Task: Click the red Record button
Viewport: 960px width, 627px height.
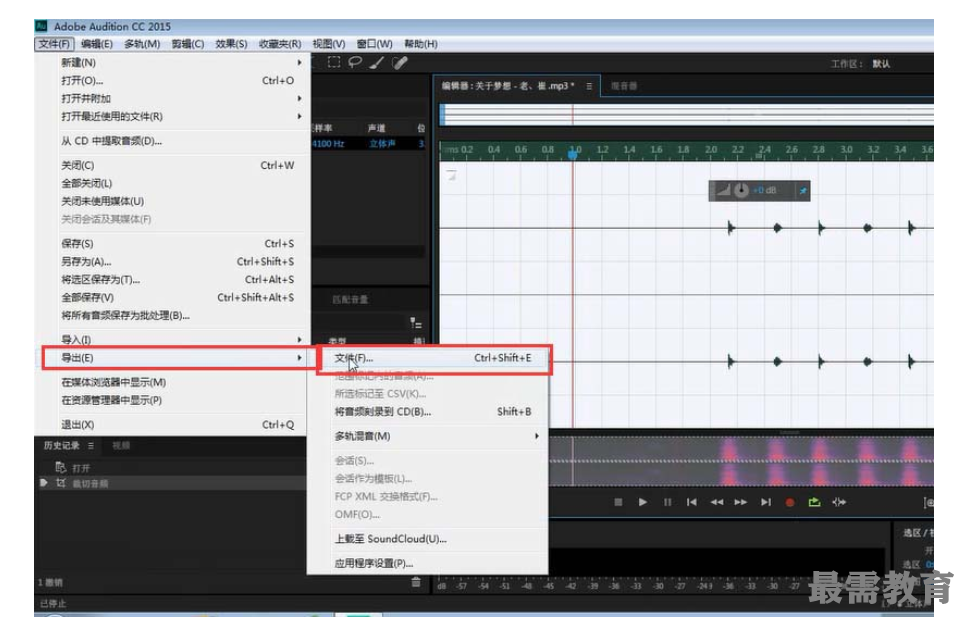Action: point(790,502)
